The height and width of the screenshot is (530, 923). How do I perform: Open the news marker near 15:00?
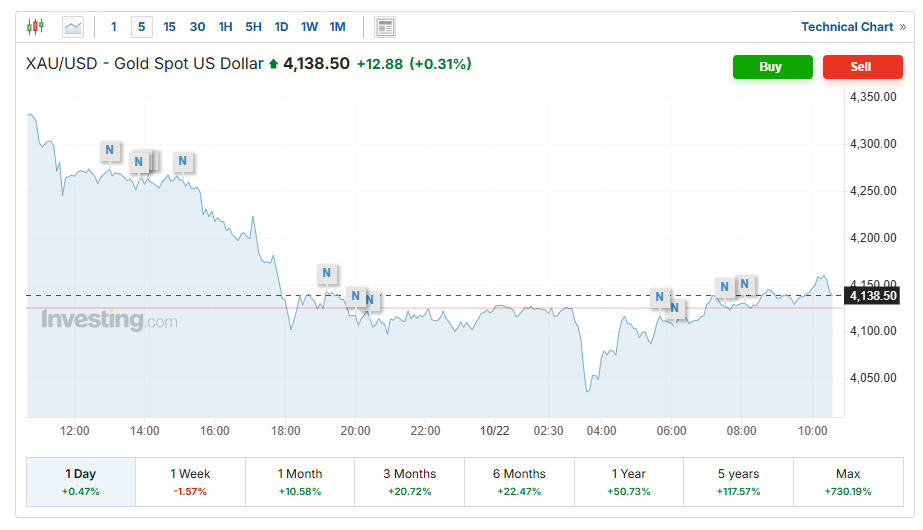[183, 161]
